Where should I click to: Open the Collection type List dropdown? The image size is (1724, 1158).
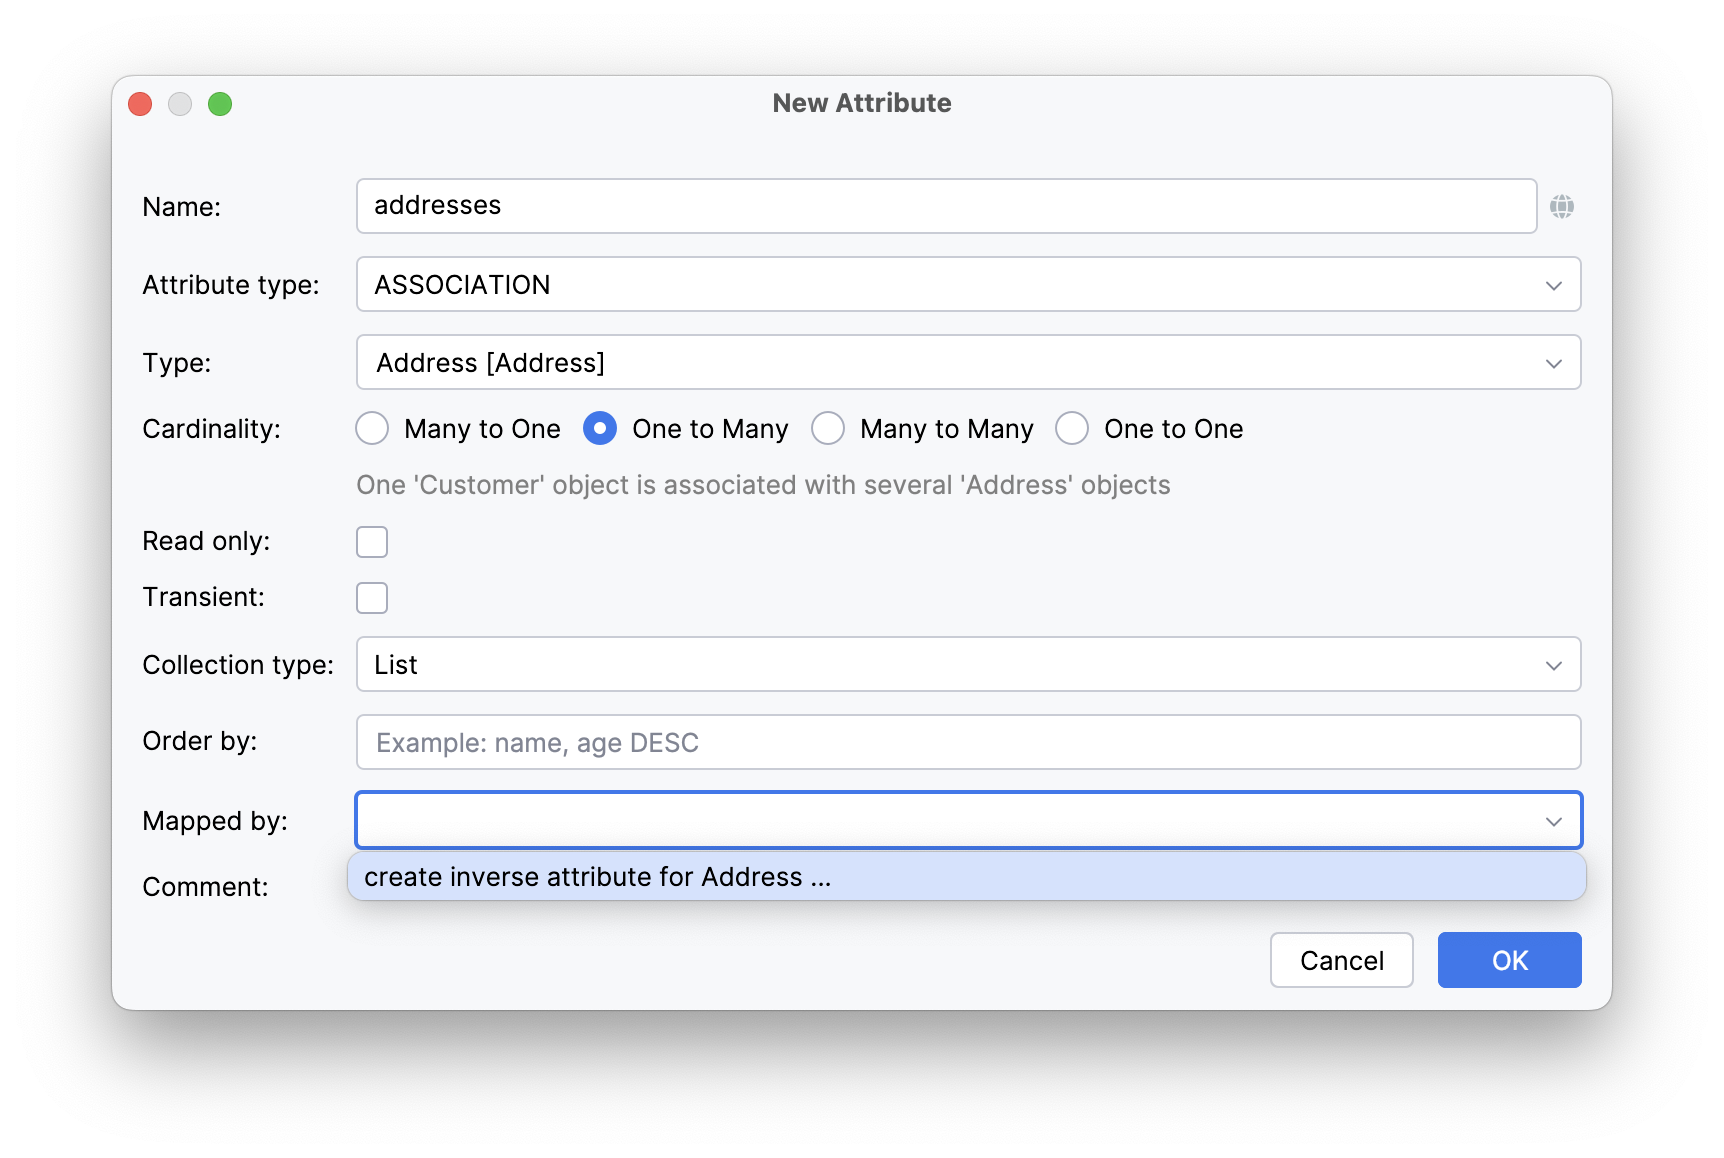tap(967, 665)
